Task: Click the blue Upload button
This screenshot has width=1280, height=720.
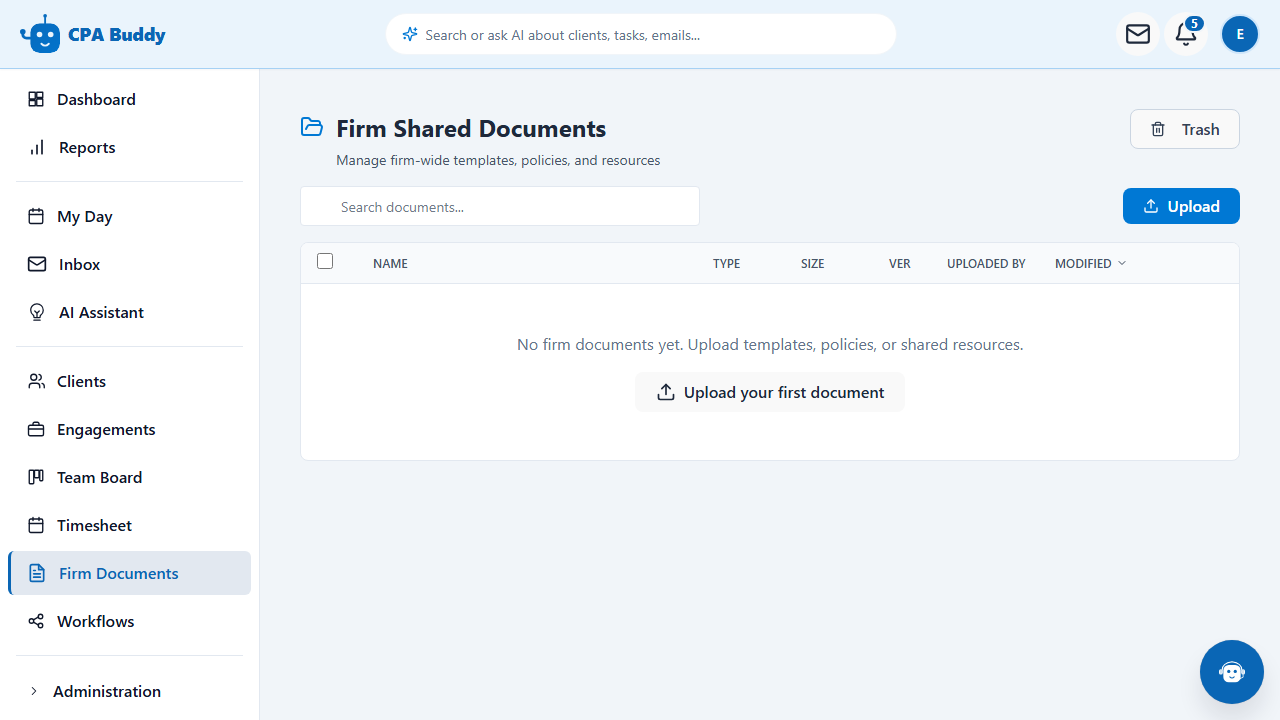Action: tap(1181, 206)
